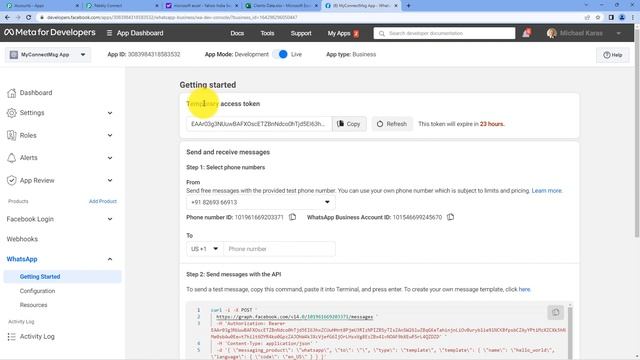640x360 pixels.
Task: Click the MyConnectMsg App icon thumbnail
Action: pyautogui.click(x=14, y=55)
